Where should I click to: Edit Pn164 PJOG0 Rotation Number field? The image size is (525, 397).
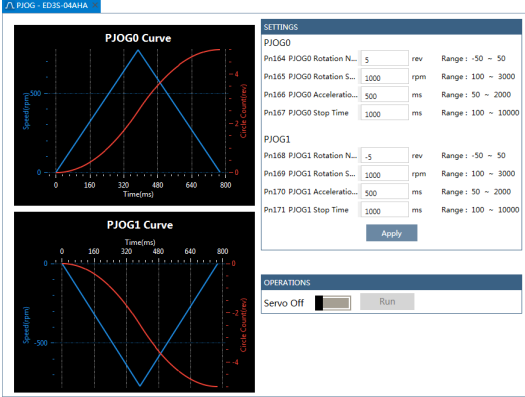point(384,59)
